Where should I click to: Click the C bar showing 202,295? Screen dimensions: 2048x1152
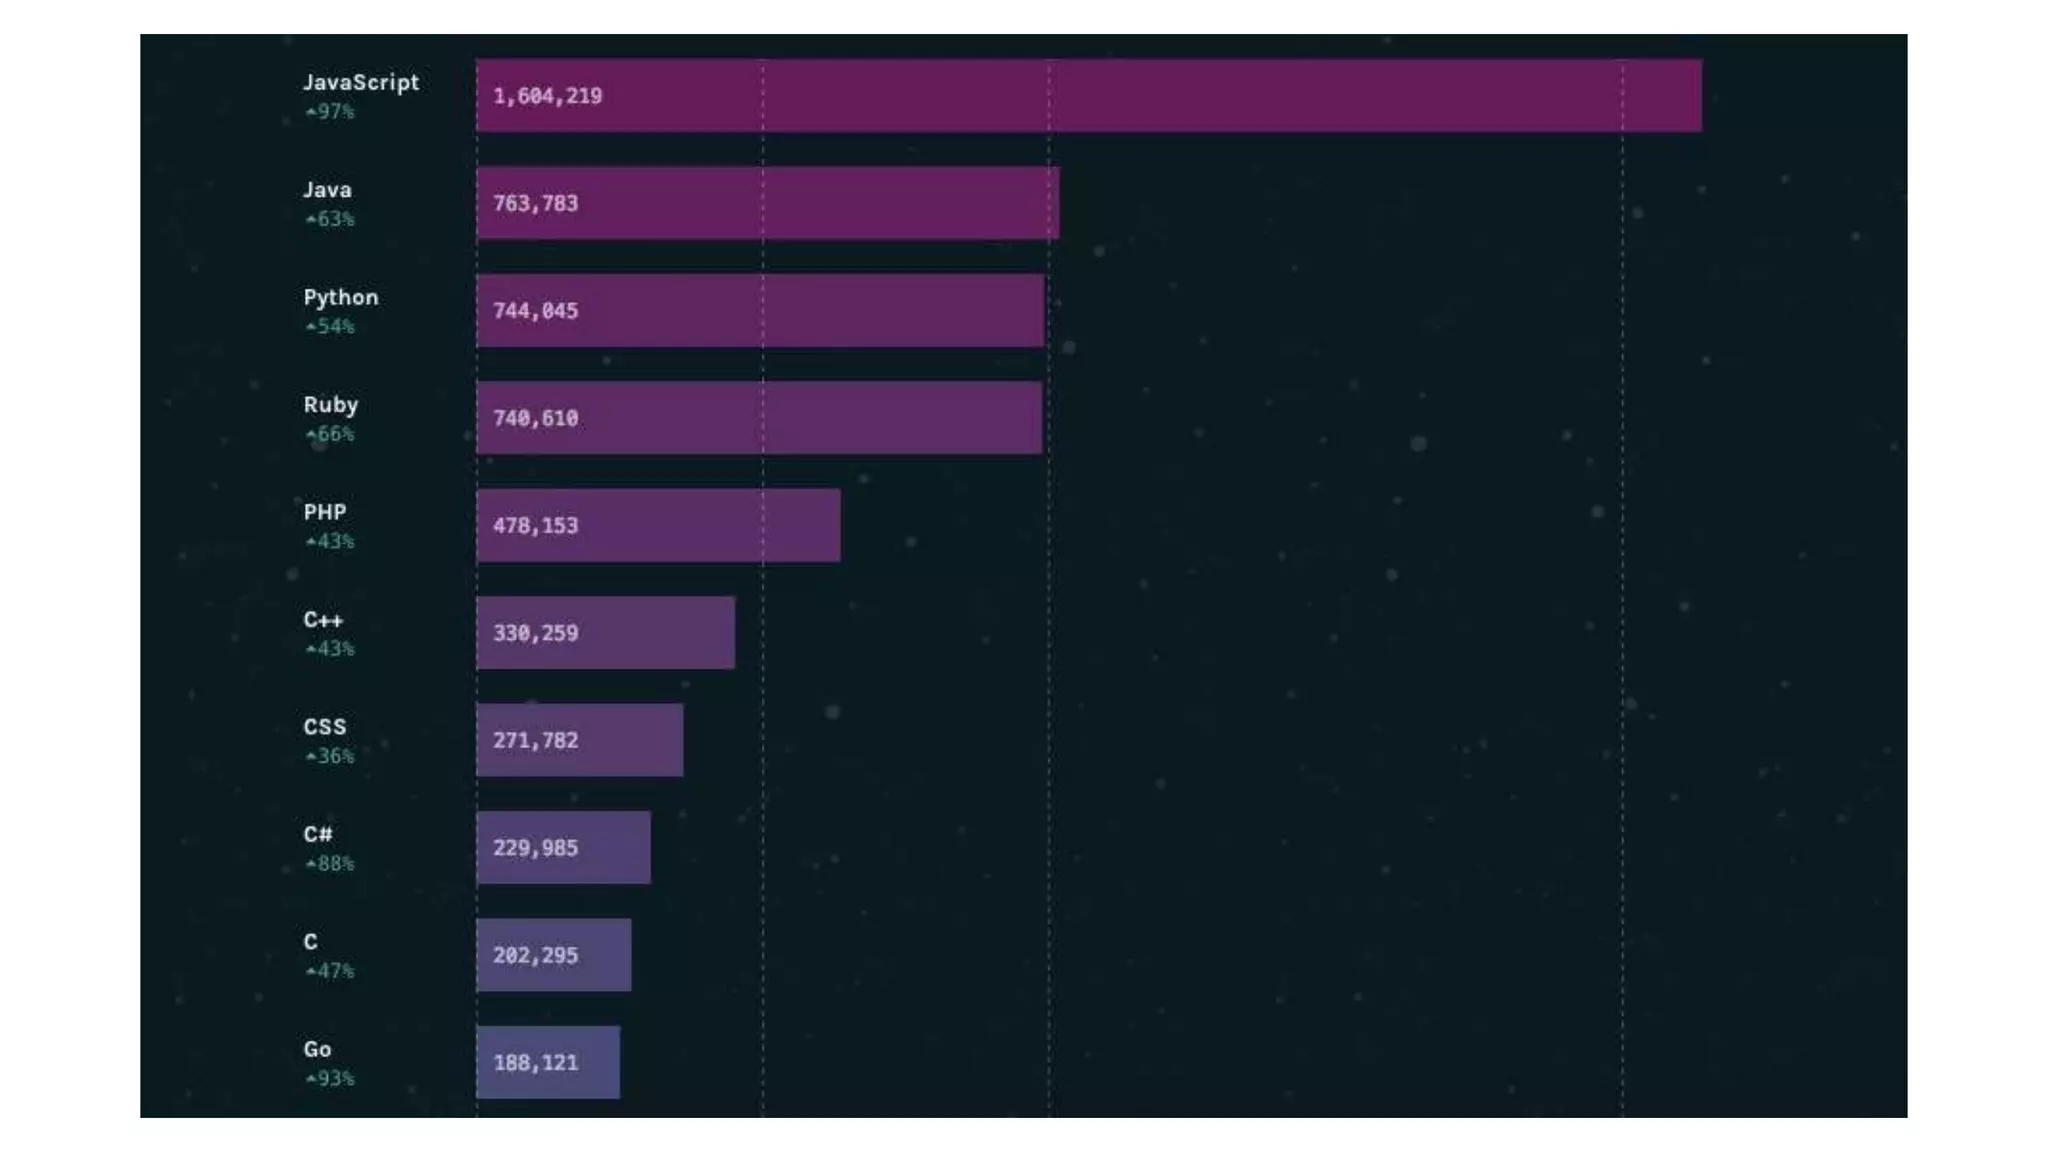tap(553, 955)
